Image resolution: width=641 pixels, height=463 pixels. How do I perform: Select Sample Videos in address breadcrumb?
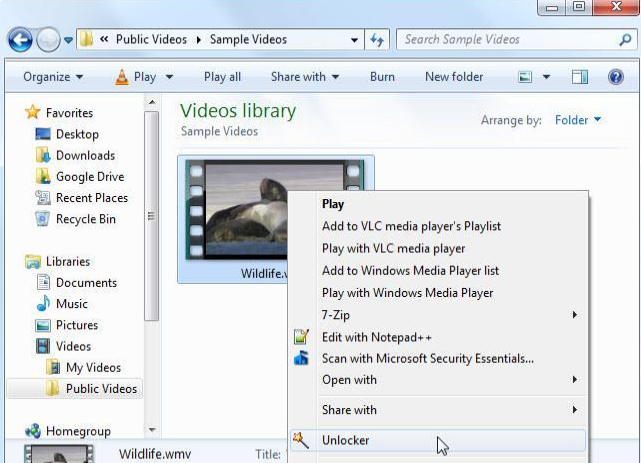[248, 39]
